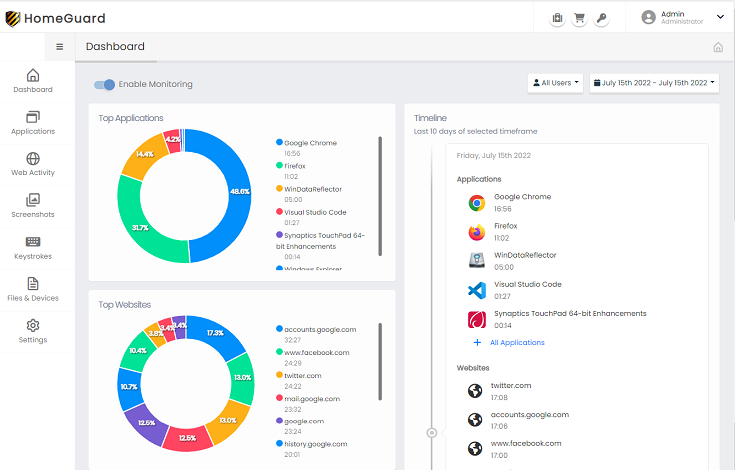Click the home breadcrumb icon
735x470 pixels.
click(x=718, y=47)
